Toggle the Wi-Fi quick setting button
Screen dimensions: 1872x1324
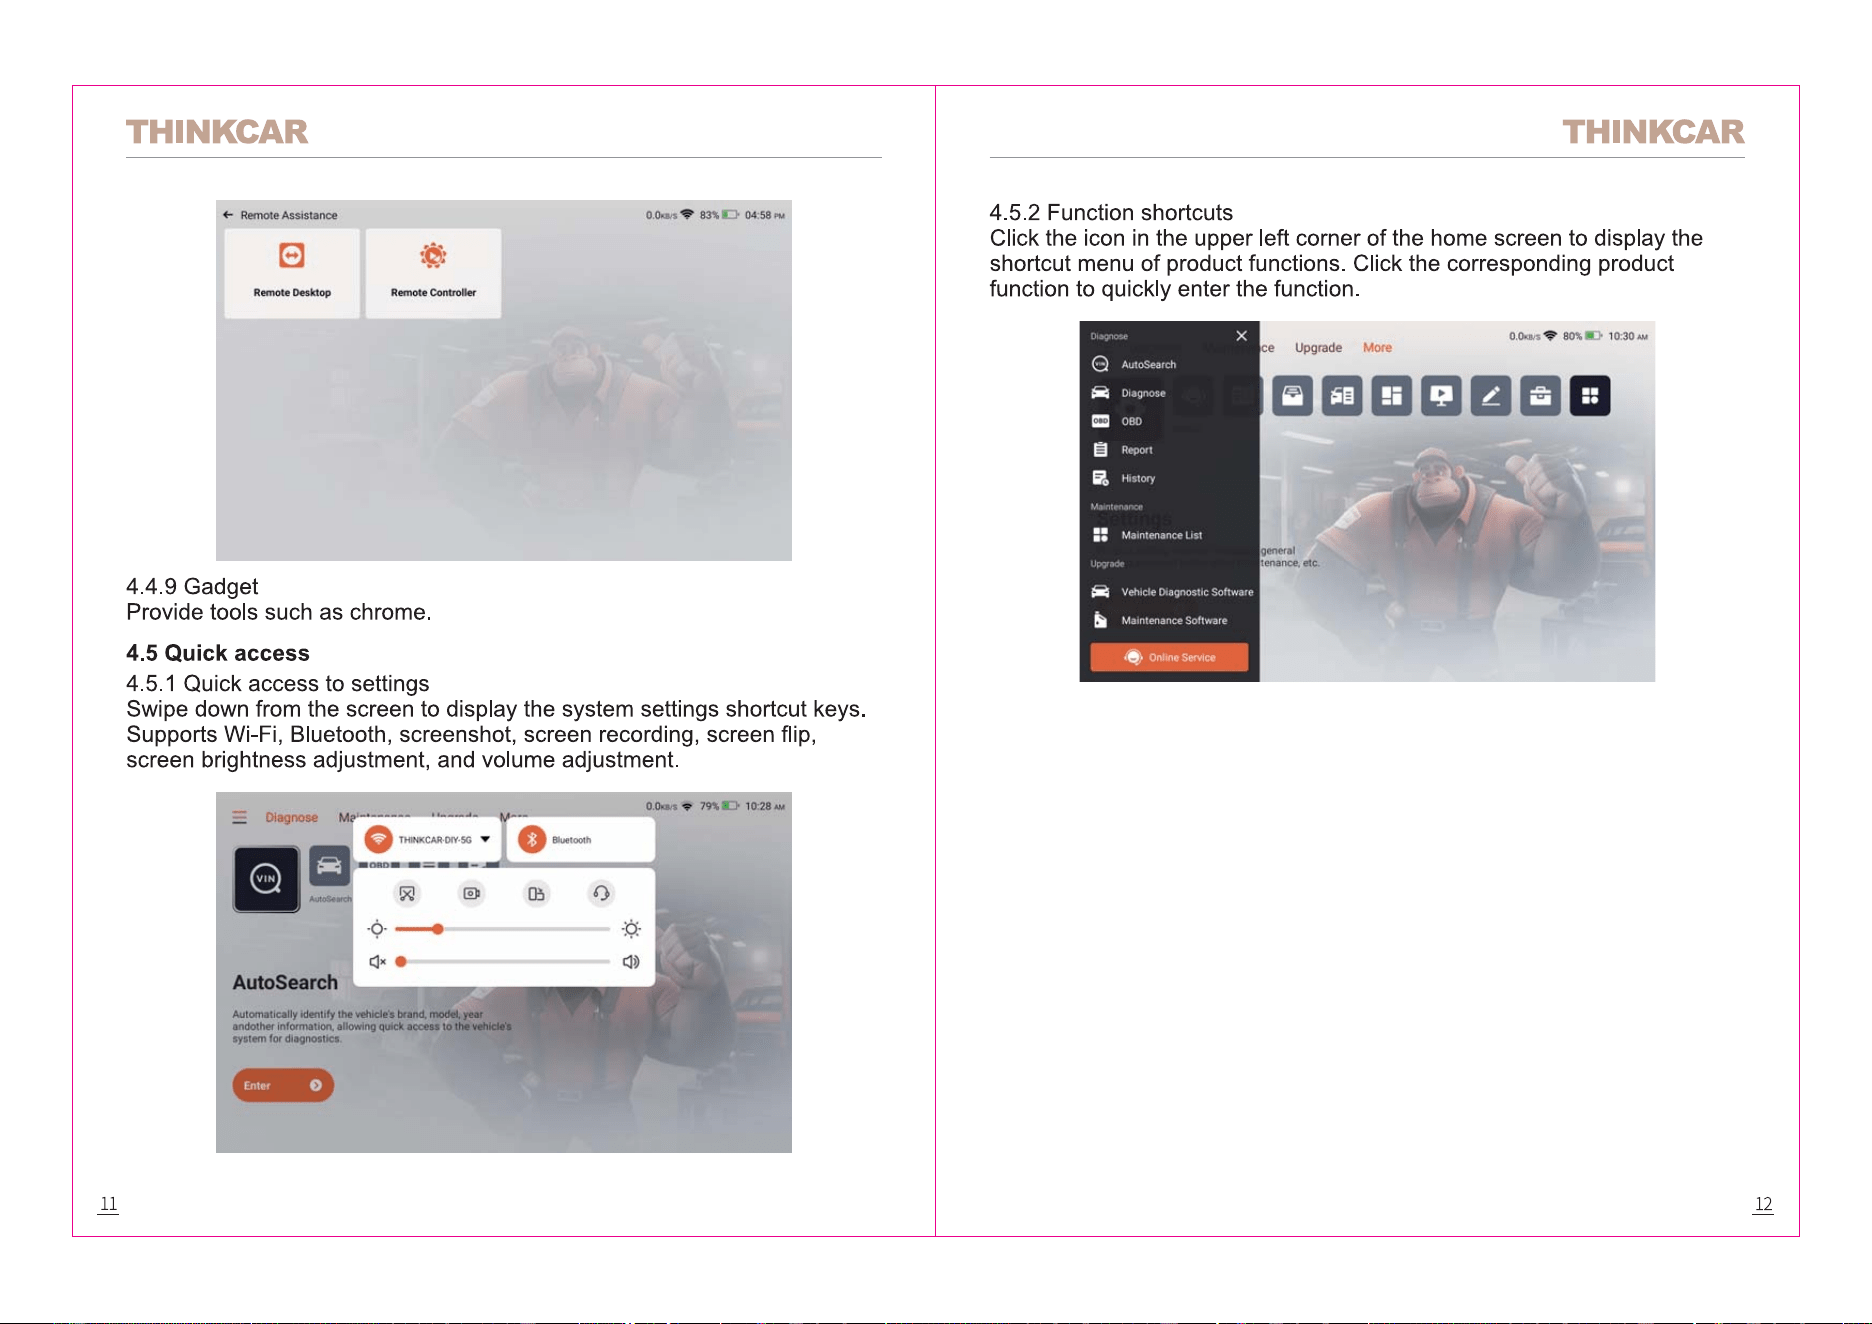coord(379,839)
